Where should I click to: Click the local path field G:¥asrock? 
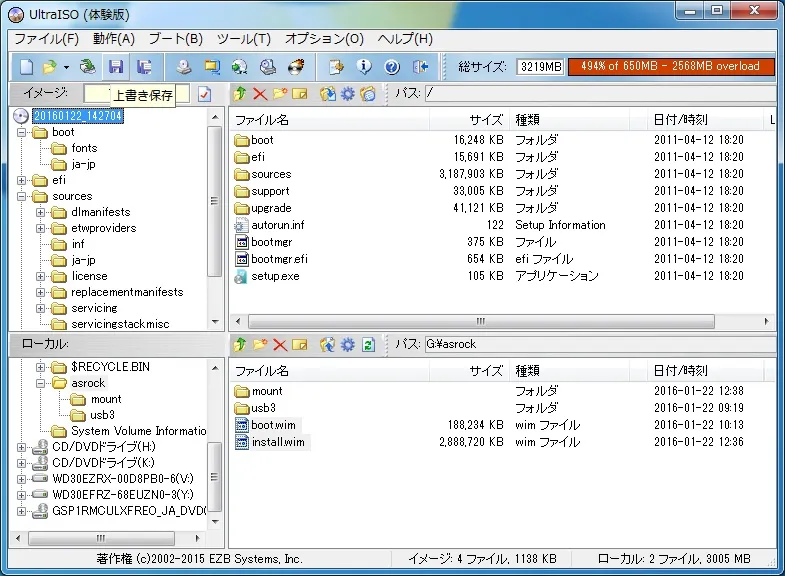[600, 344]
